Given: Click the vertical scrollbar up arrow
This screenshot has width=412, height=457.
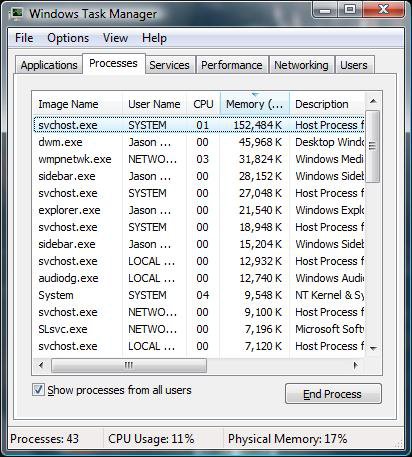Looking at the screenshot, I should click(373, 101).
